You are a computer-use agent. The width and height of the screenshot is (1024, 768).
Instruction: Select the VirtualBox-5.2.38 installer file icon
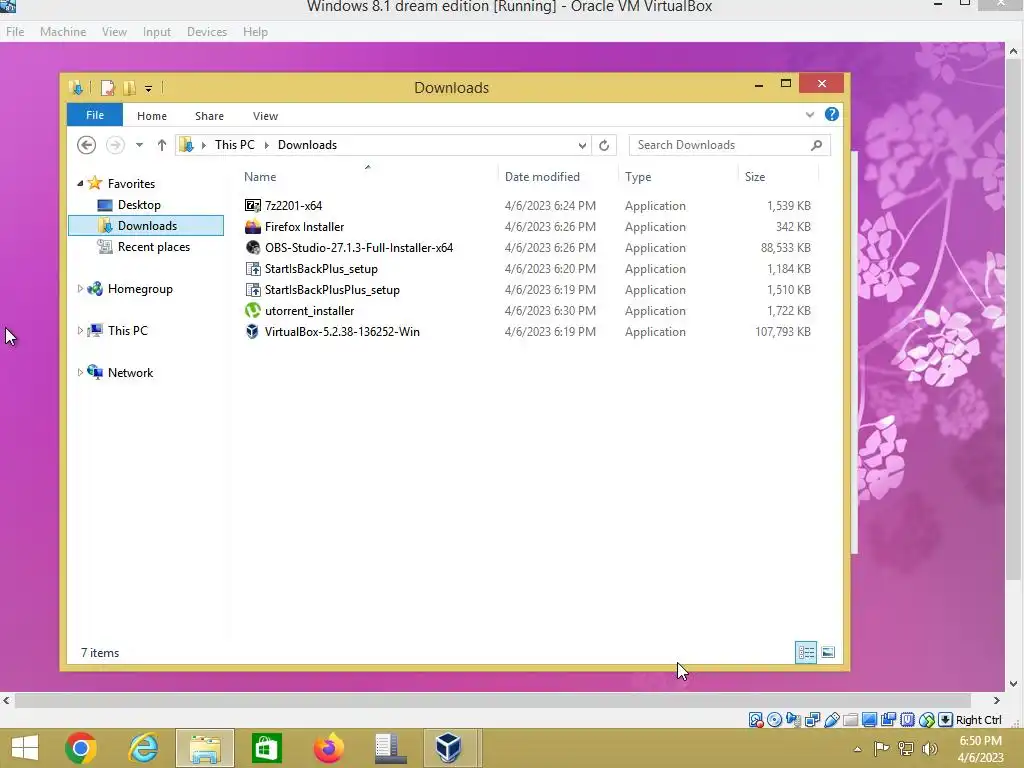tap(252, 332)
